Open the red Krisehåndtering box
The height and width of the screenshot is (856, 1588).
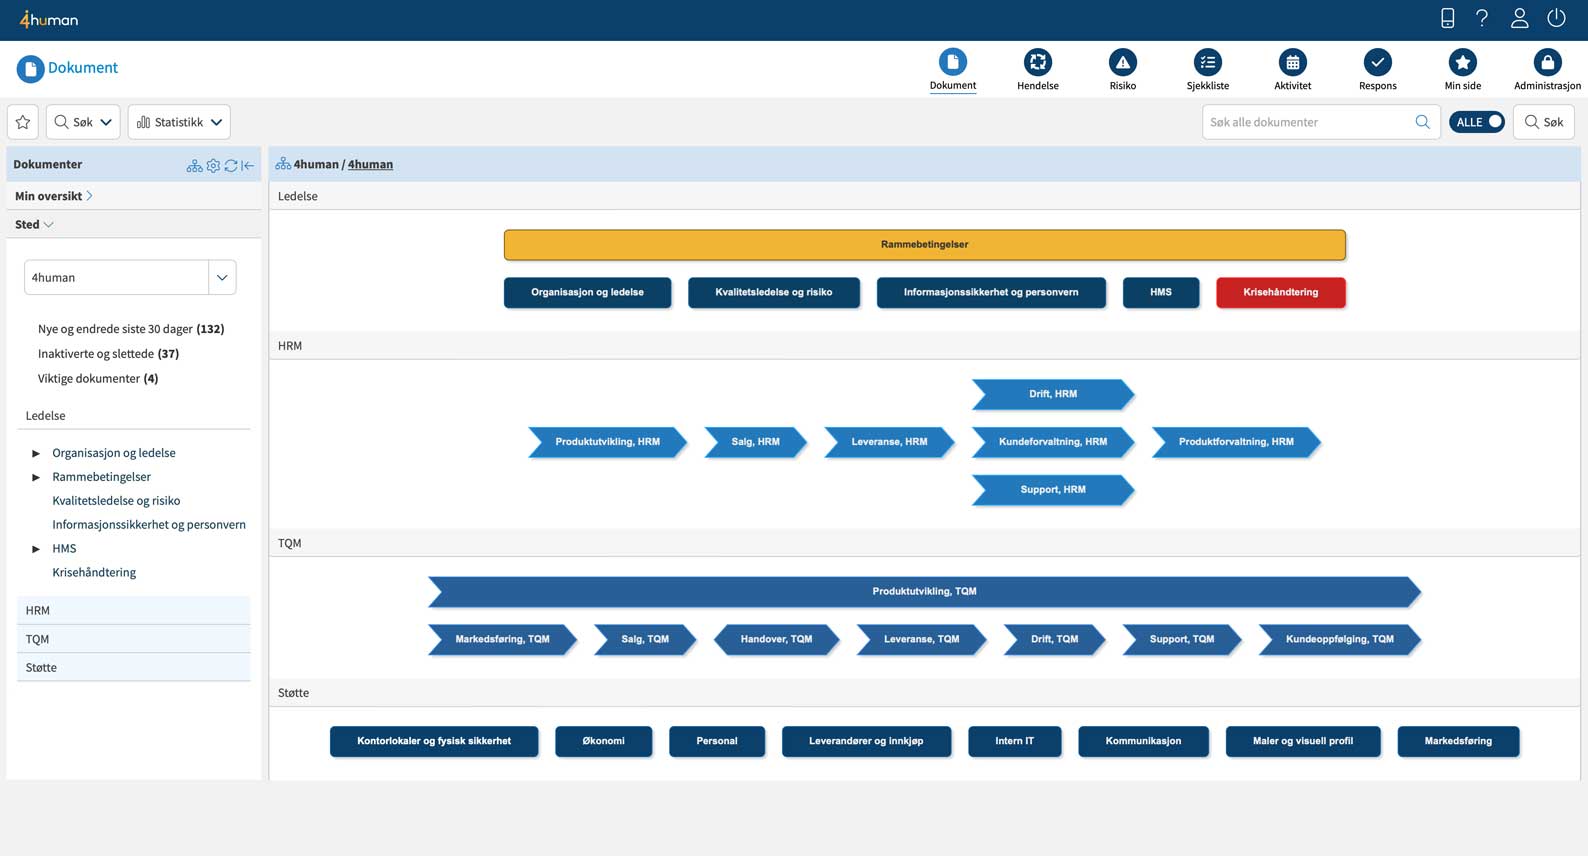coord(1281,293)
